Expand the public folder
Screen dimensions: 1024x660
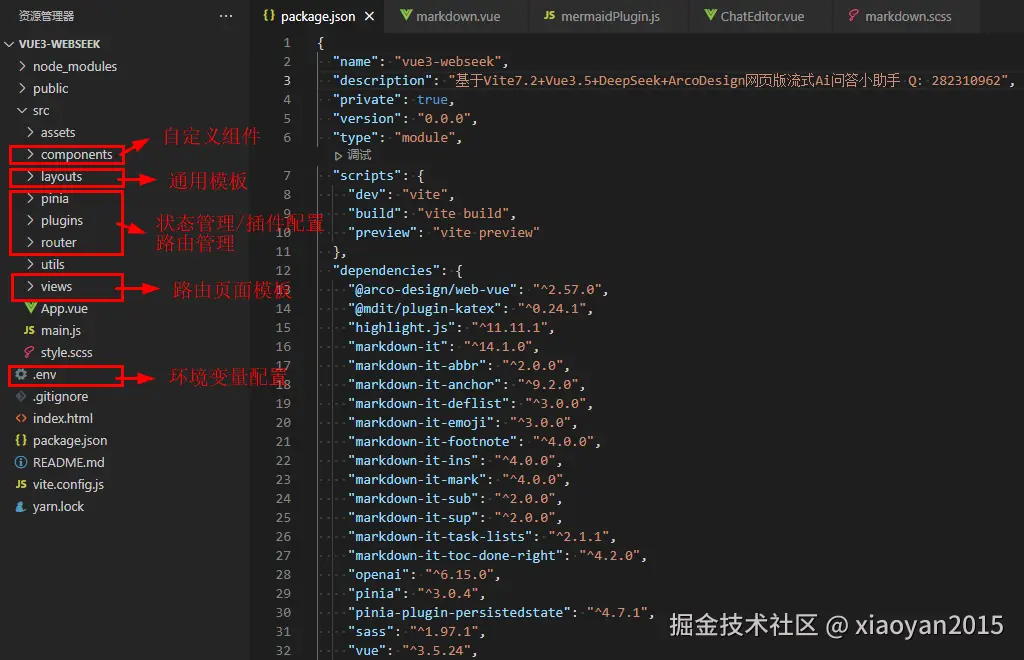point(22,88)
